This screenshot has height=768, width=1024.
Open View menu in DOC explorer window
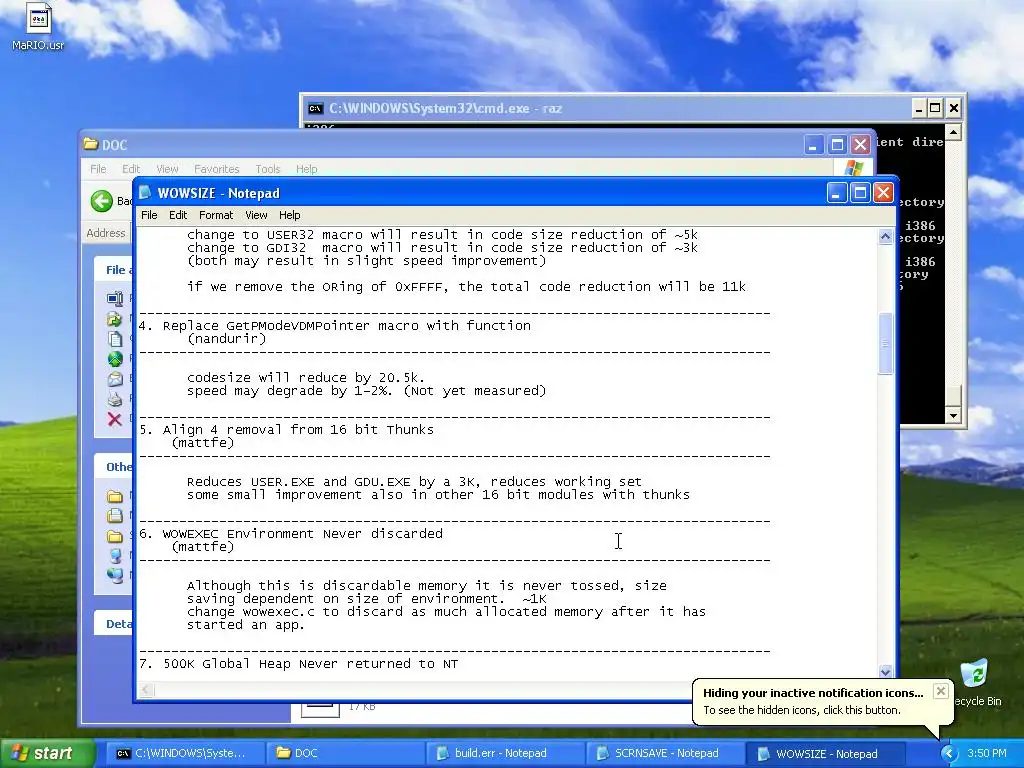pyautogui.click(x=167, y=169)
